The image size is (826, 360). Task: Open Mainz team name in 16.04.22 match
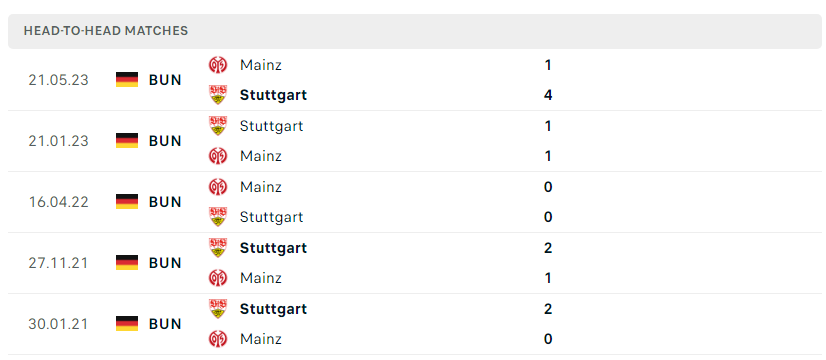click(261, 187)
